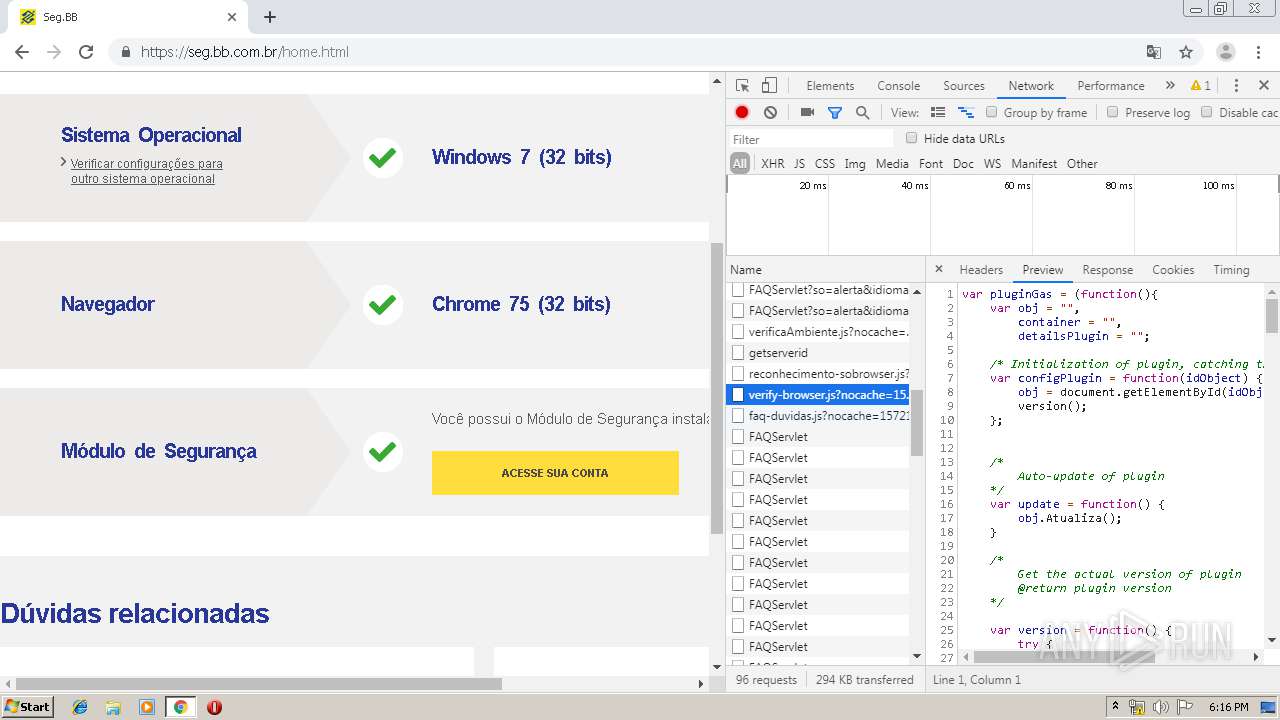Filter requests by JS type
Image resolution: width=1280 pixels, height=720 pixels.
(x=799, y=164)
